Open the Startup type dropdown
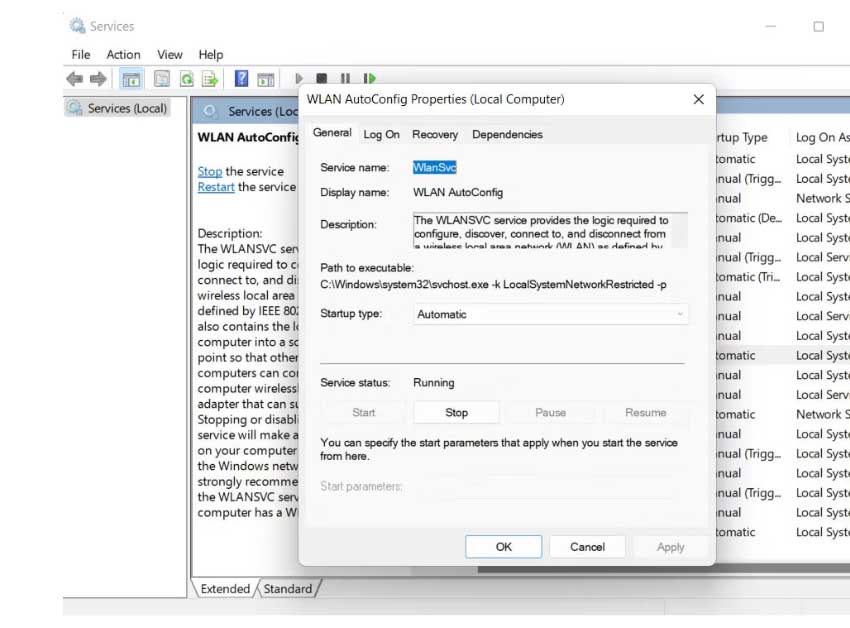Image resolution: width=850 pixels, height=628 pixels. tap(550, 315)
